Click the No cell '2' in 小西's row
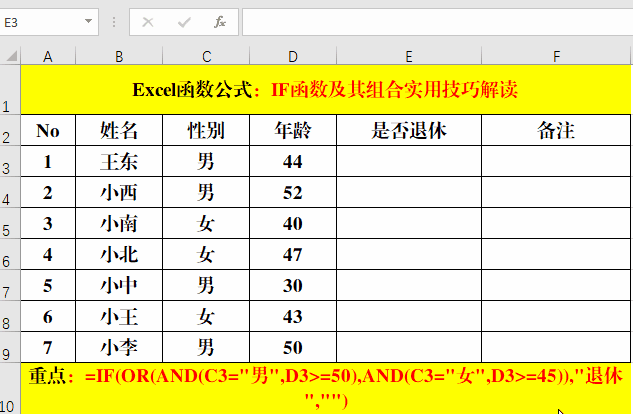The image size is (633, 414). [x=48, y=192]
